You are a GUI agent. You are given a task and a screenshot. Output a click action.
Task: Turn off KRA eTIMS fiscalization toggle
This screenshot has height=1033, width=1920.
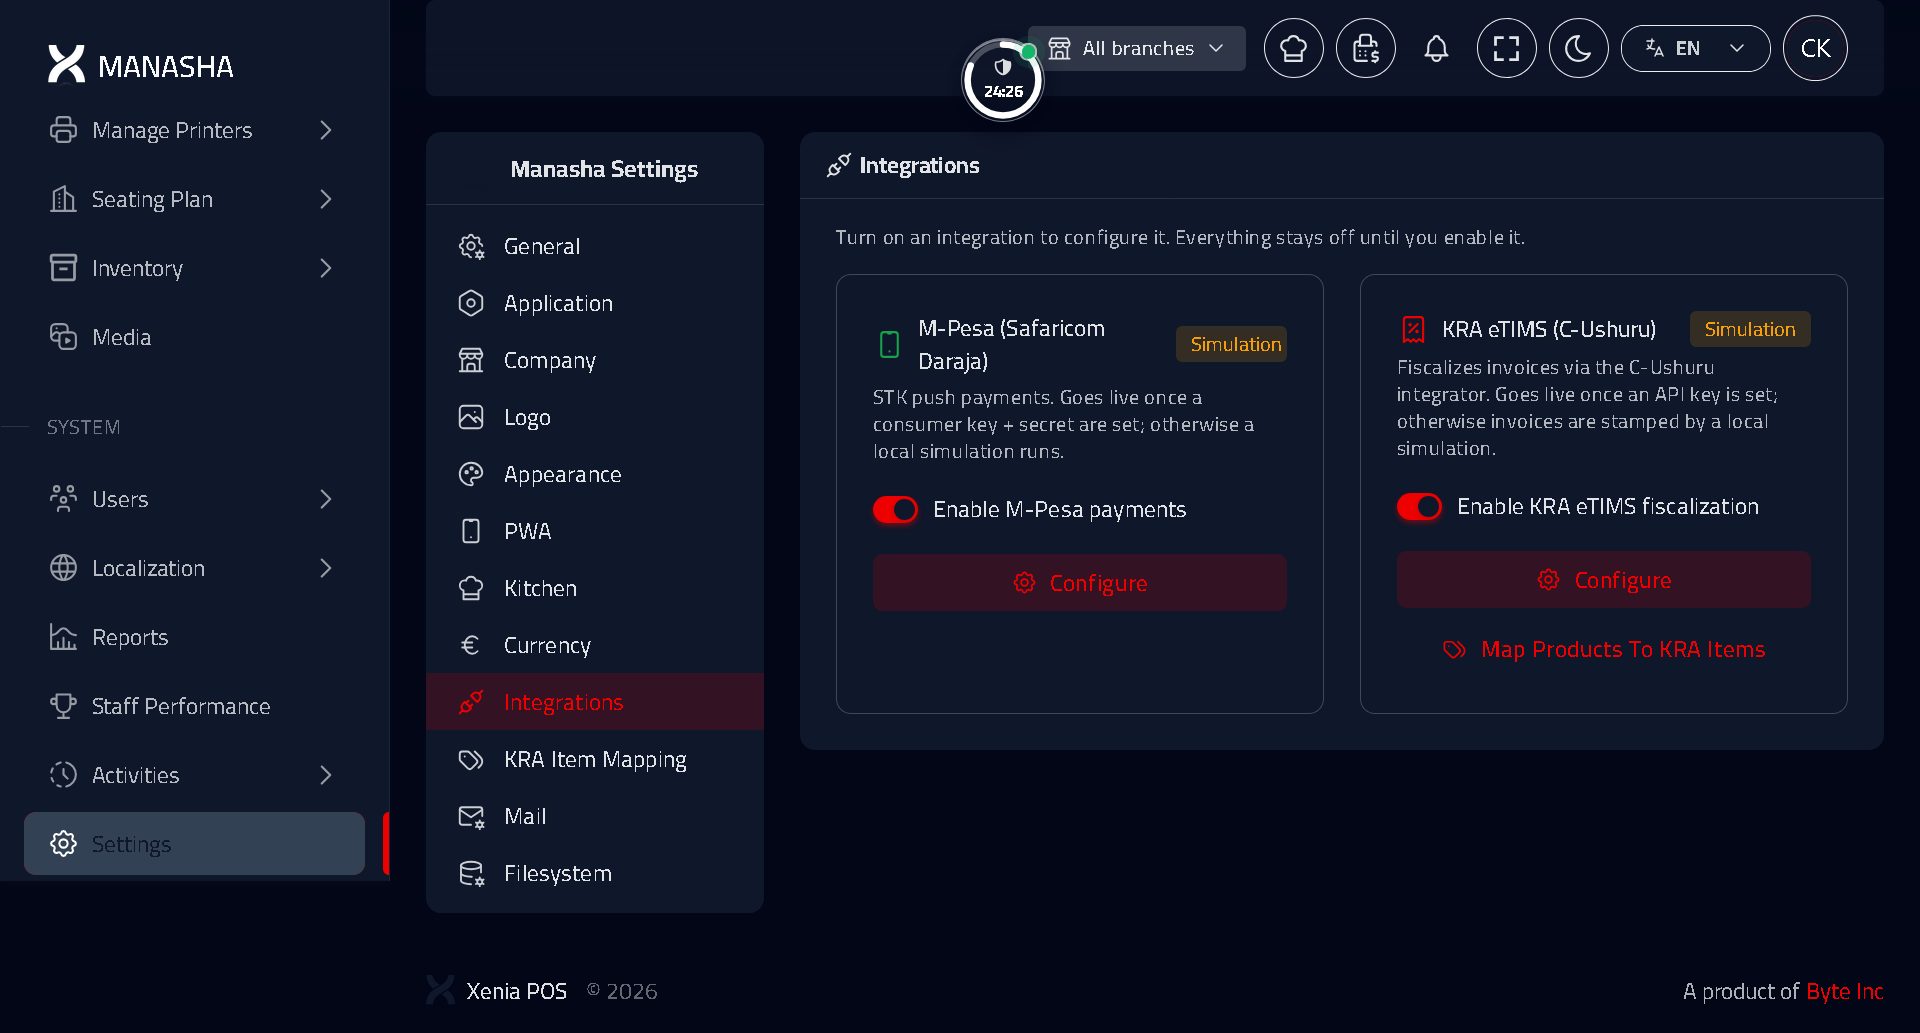coord(1419,506)
